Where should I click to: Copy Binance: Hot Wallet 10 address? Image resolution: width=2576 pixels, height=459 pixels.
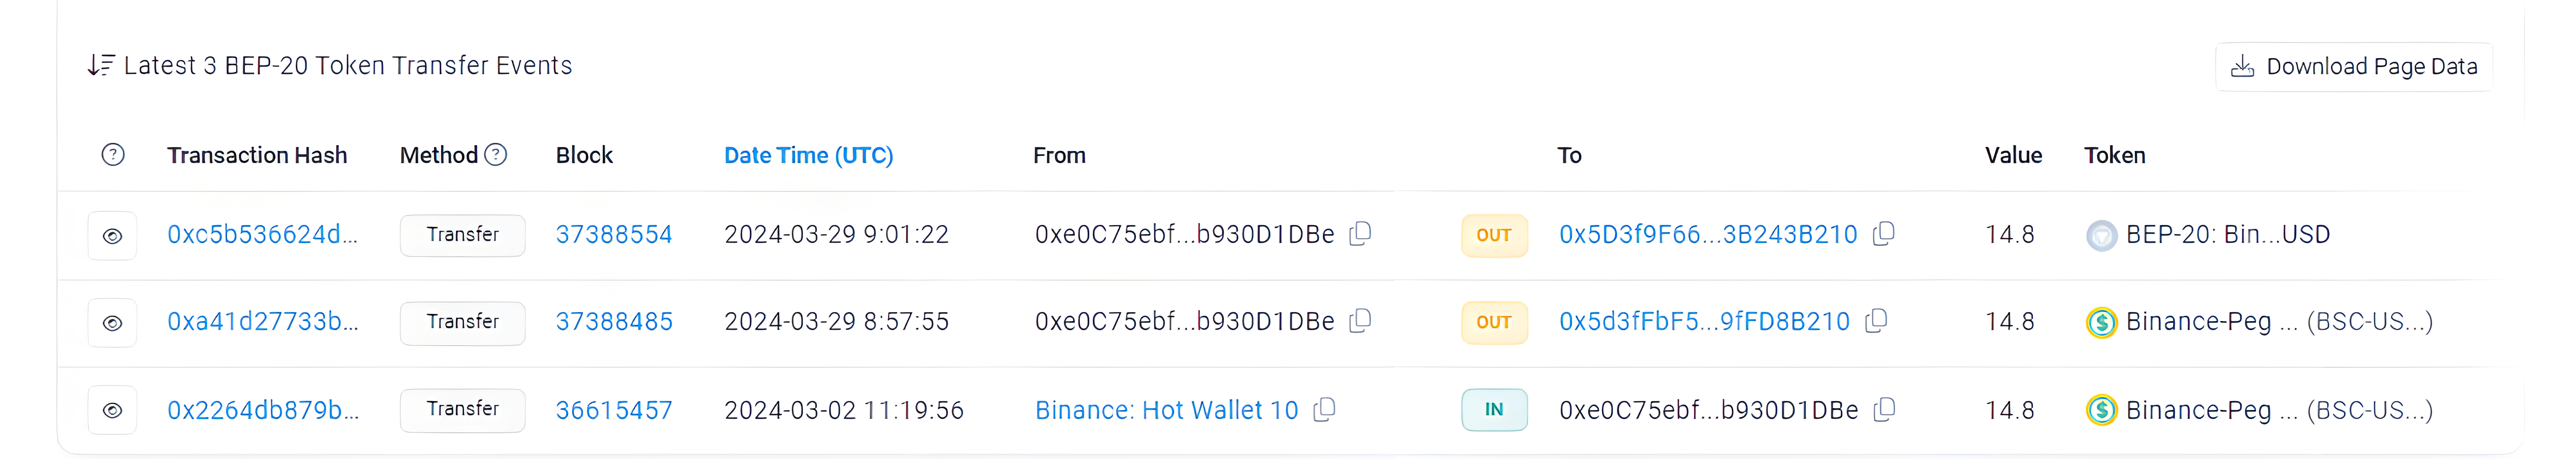pos(1324,409)
